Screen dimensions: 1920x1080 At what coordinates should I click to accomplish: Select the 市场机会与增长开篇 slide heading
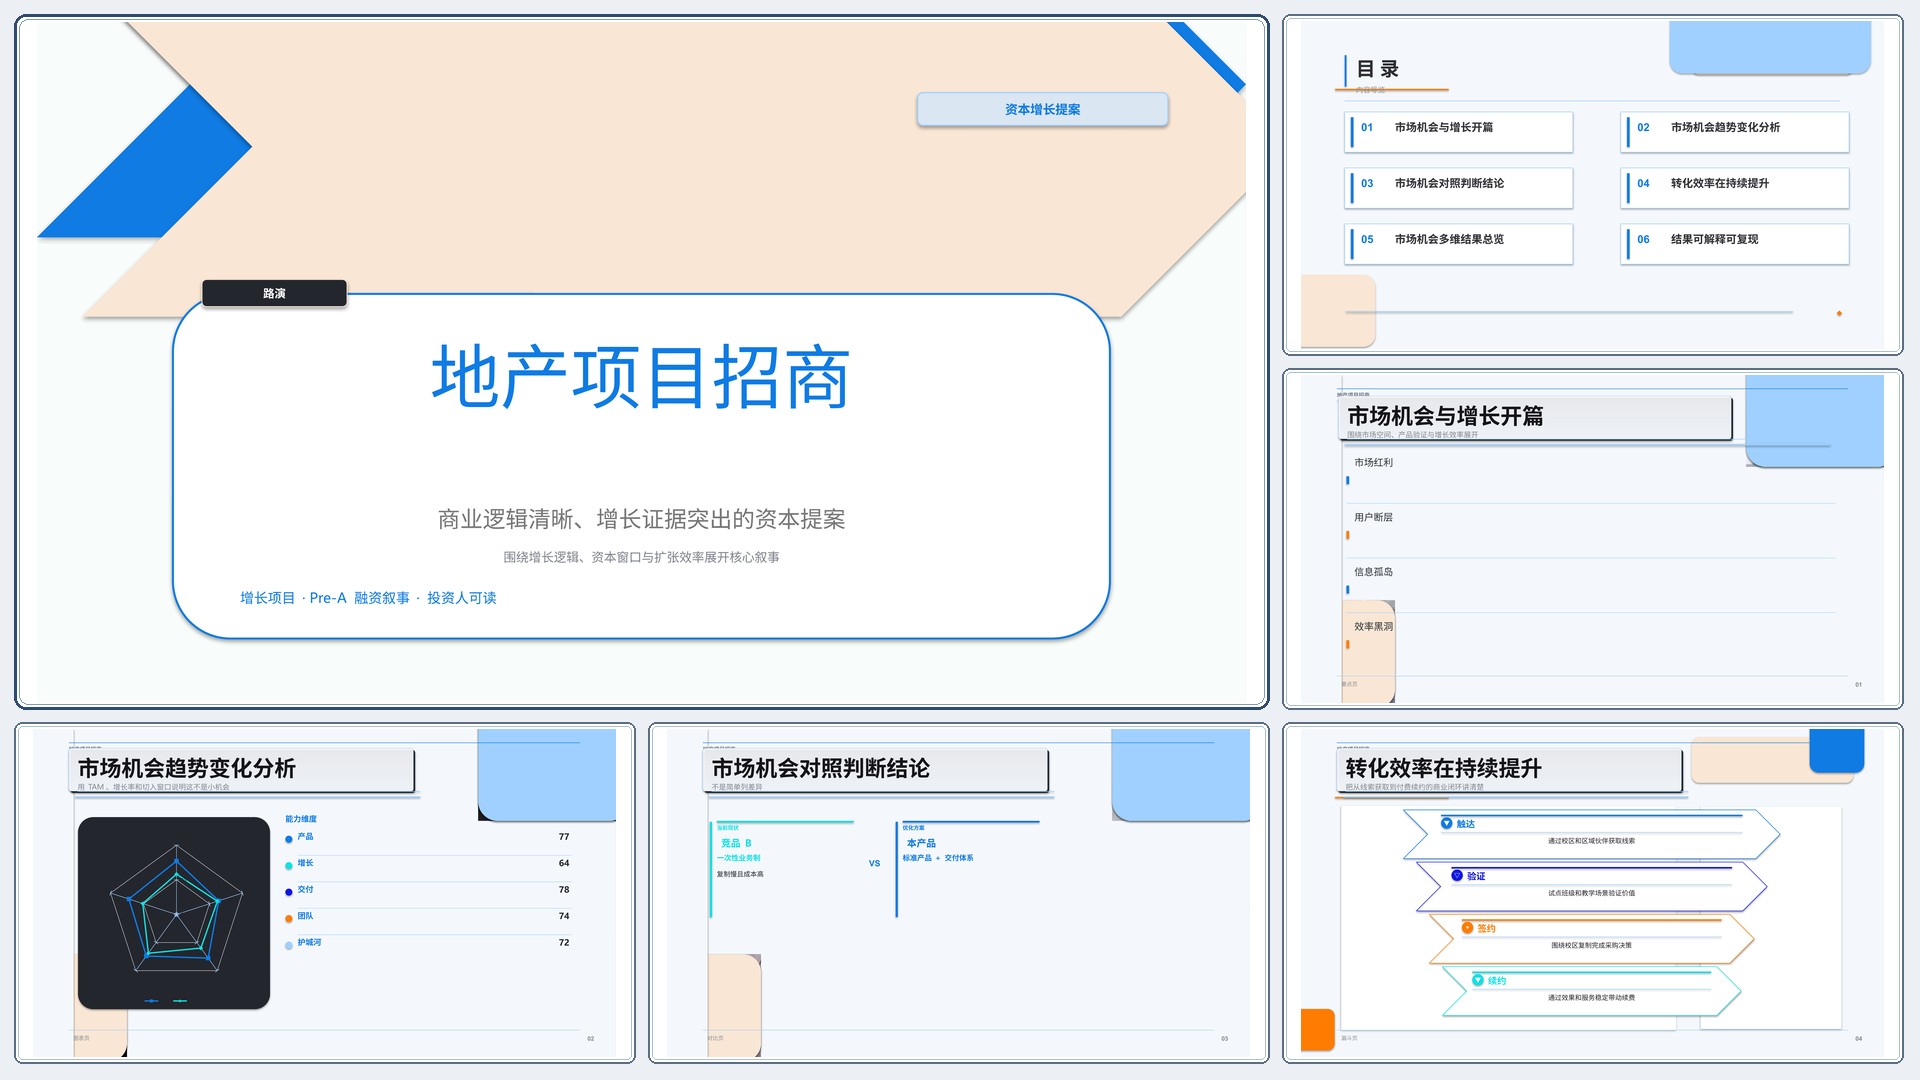[1445, 416]
